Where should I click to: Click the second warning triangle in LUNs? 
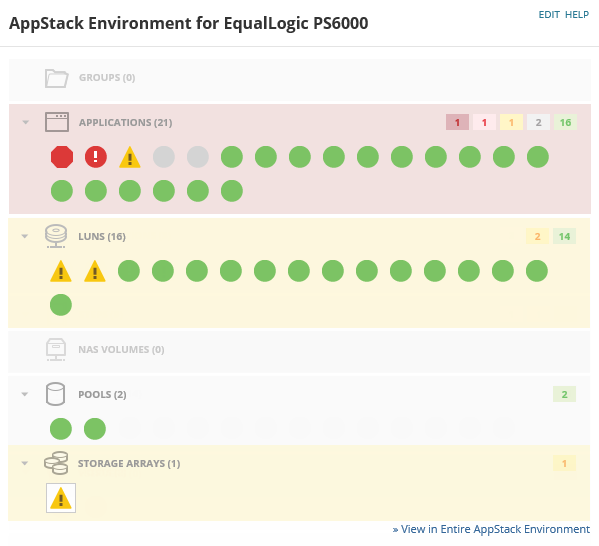pyautogui.click(x=95, y=271)
